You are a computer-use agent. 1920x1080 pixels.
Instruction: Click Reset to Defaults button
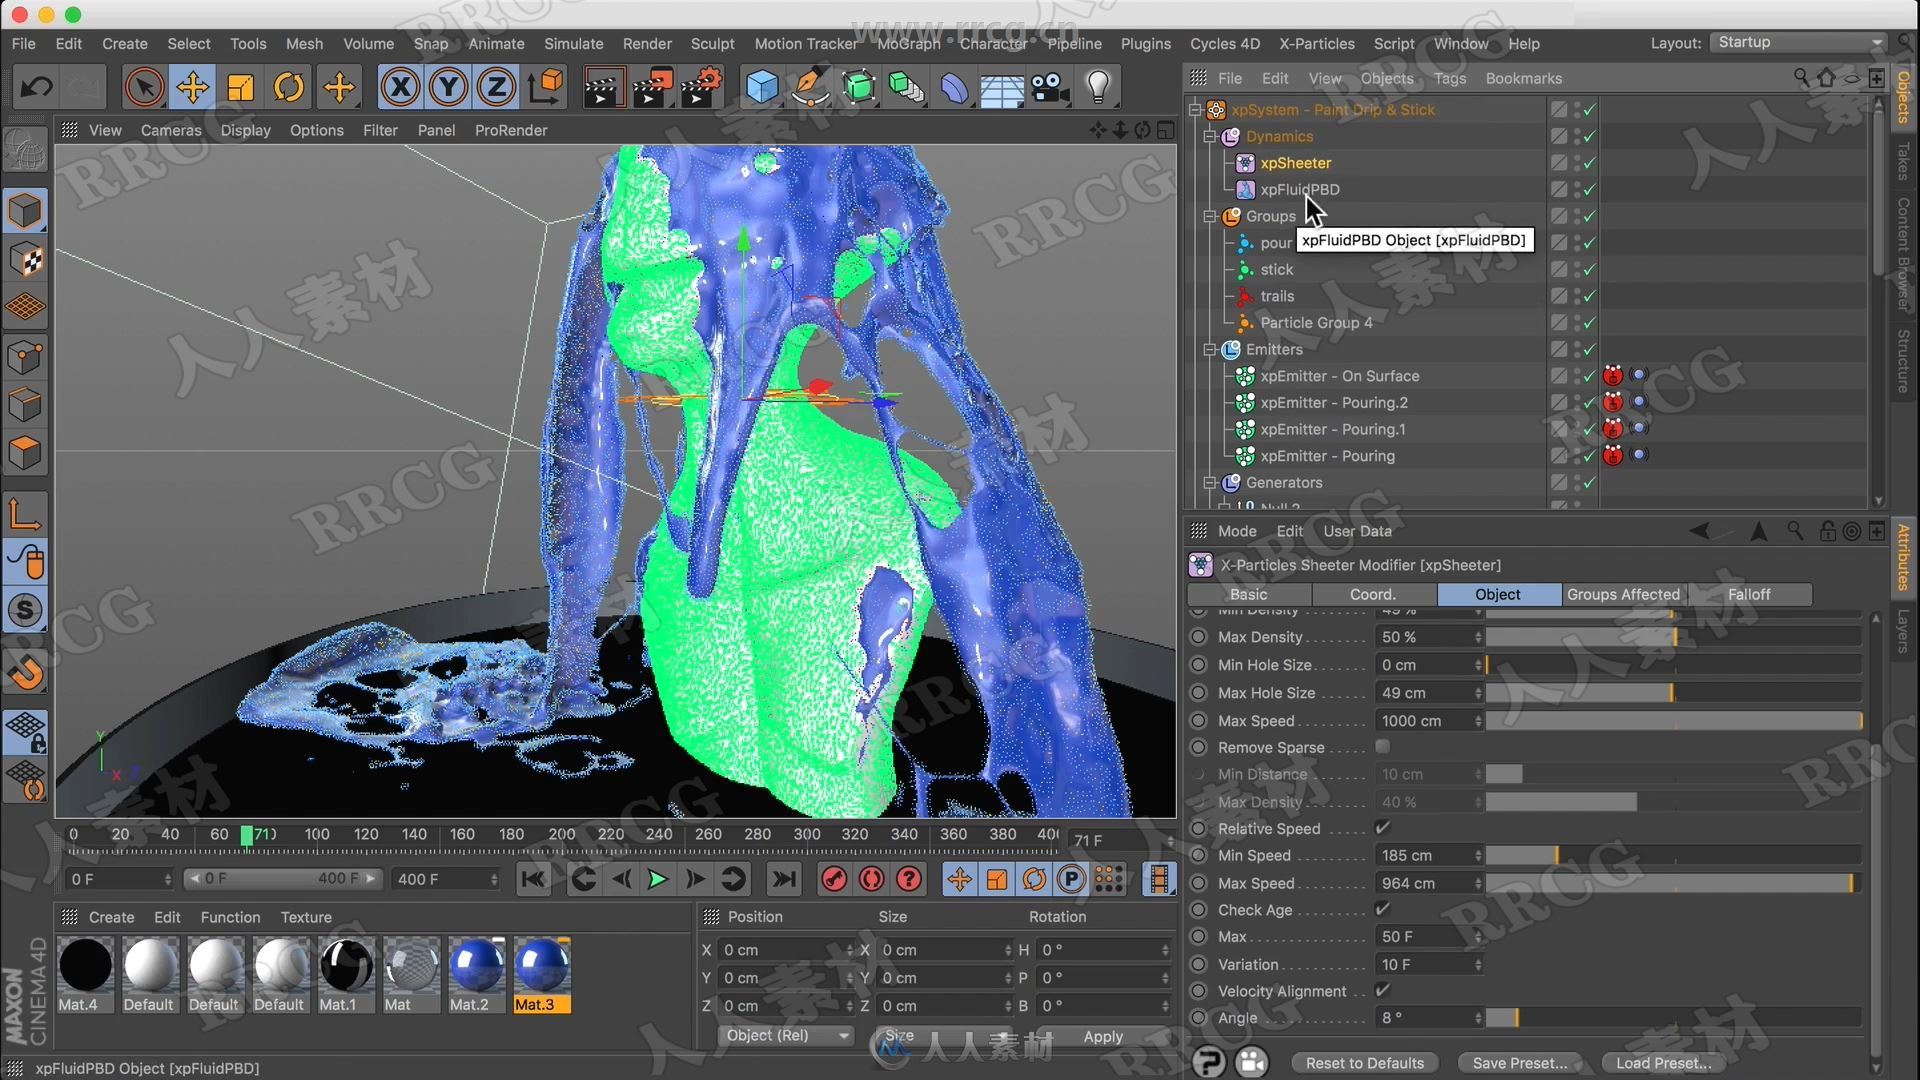click(x=1364, y=1063)
